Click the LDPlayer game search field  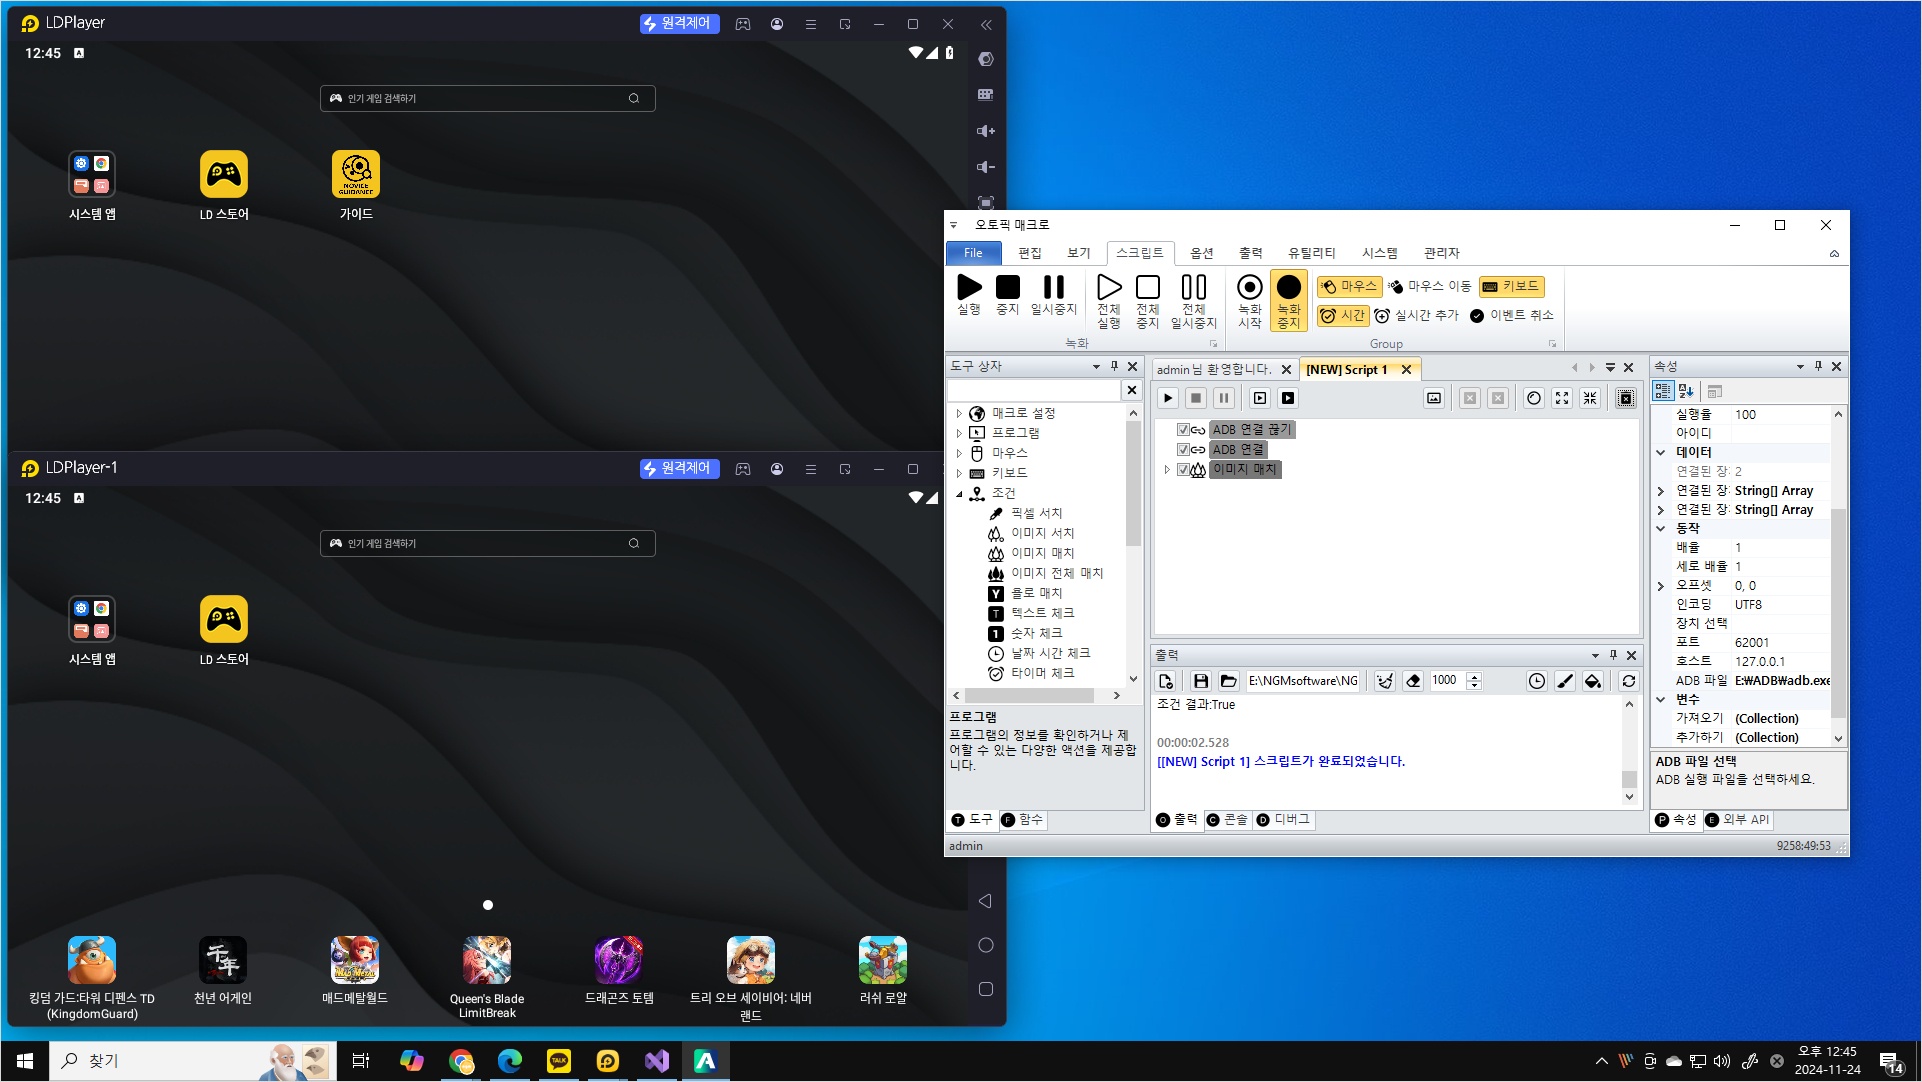(486, 98)
